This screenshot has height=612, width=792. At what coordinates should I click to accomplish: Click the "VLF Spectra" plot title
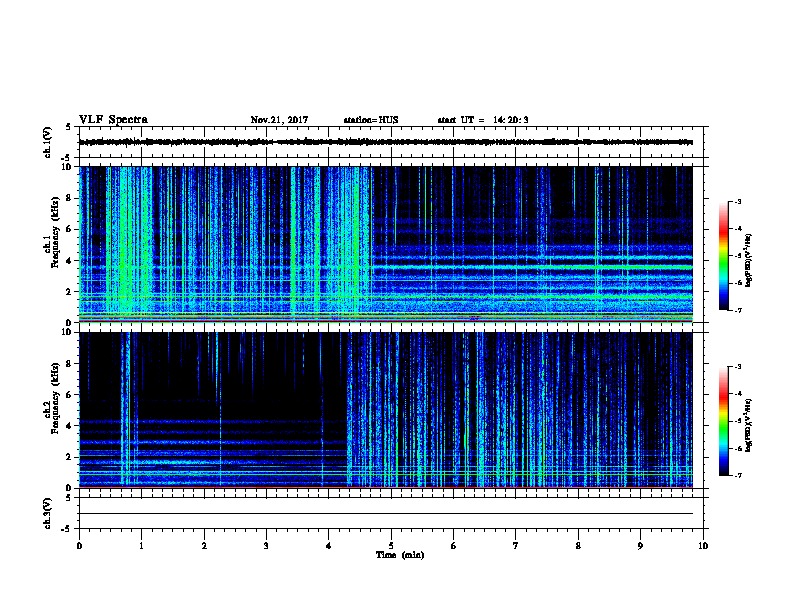[x=113, y=120]
